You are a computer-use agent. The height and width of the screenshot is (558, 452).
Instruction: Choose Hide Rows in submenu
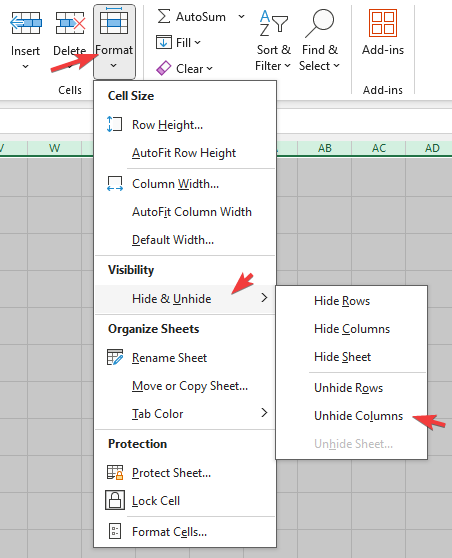[342, 301]
